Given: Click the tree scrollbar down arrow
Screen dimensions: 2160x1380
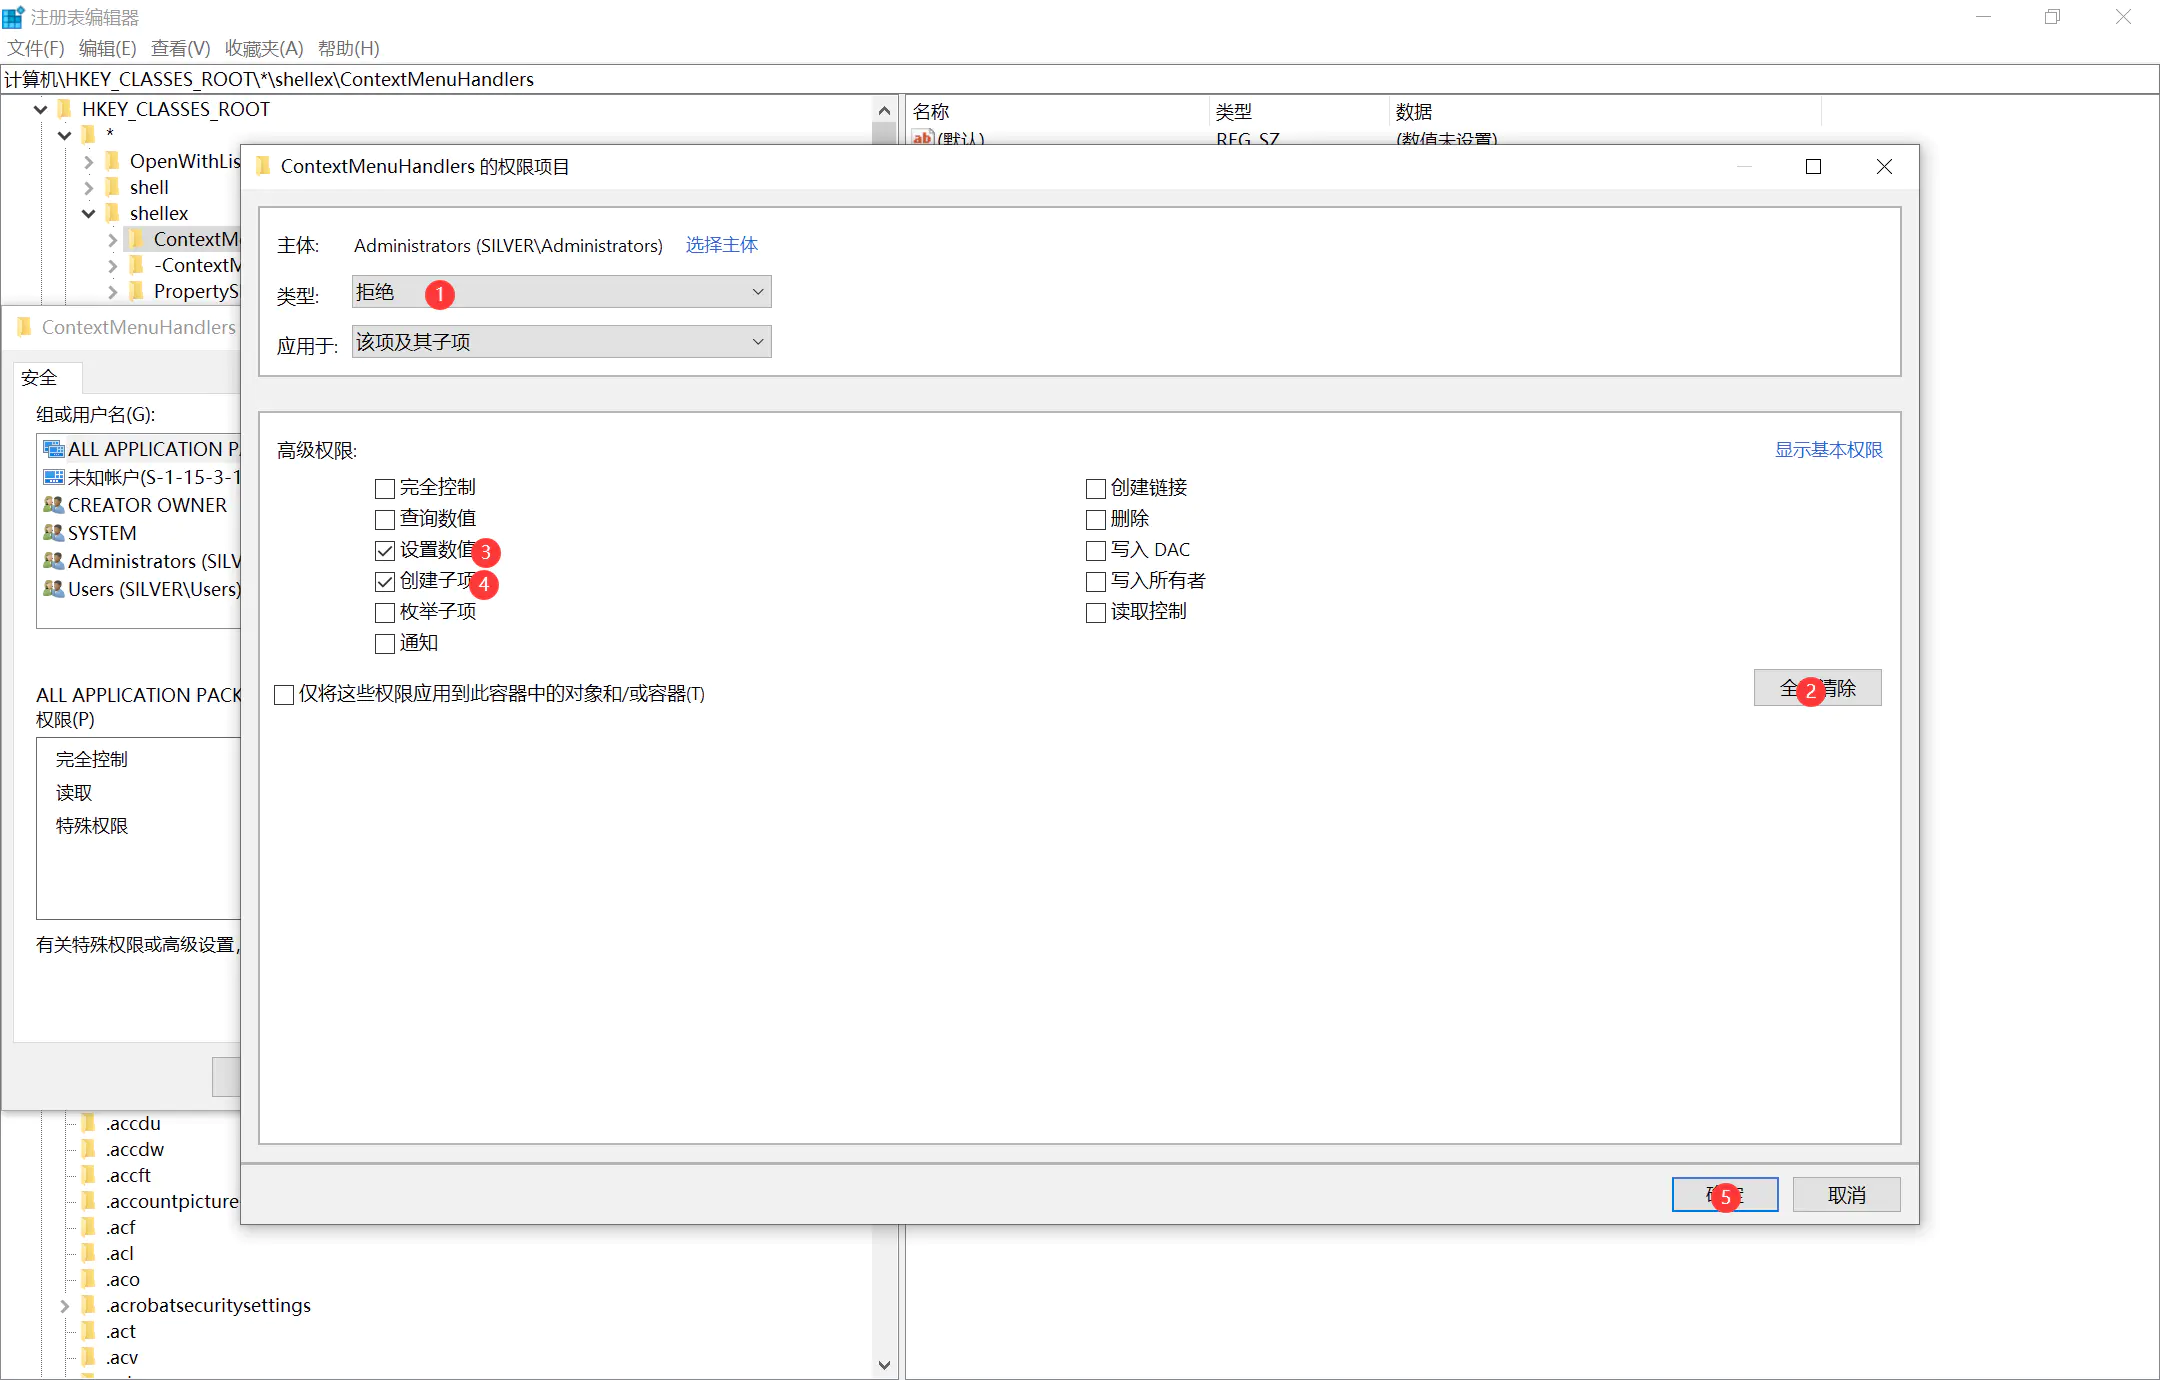Looking at the screenshot, I should tap(884, 1364).
